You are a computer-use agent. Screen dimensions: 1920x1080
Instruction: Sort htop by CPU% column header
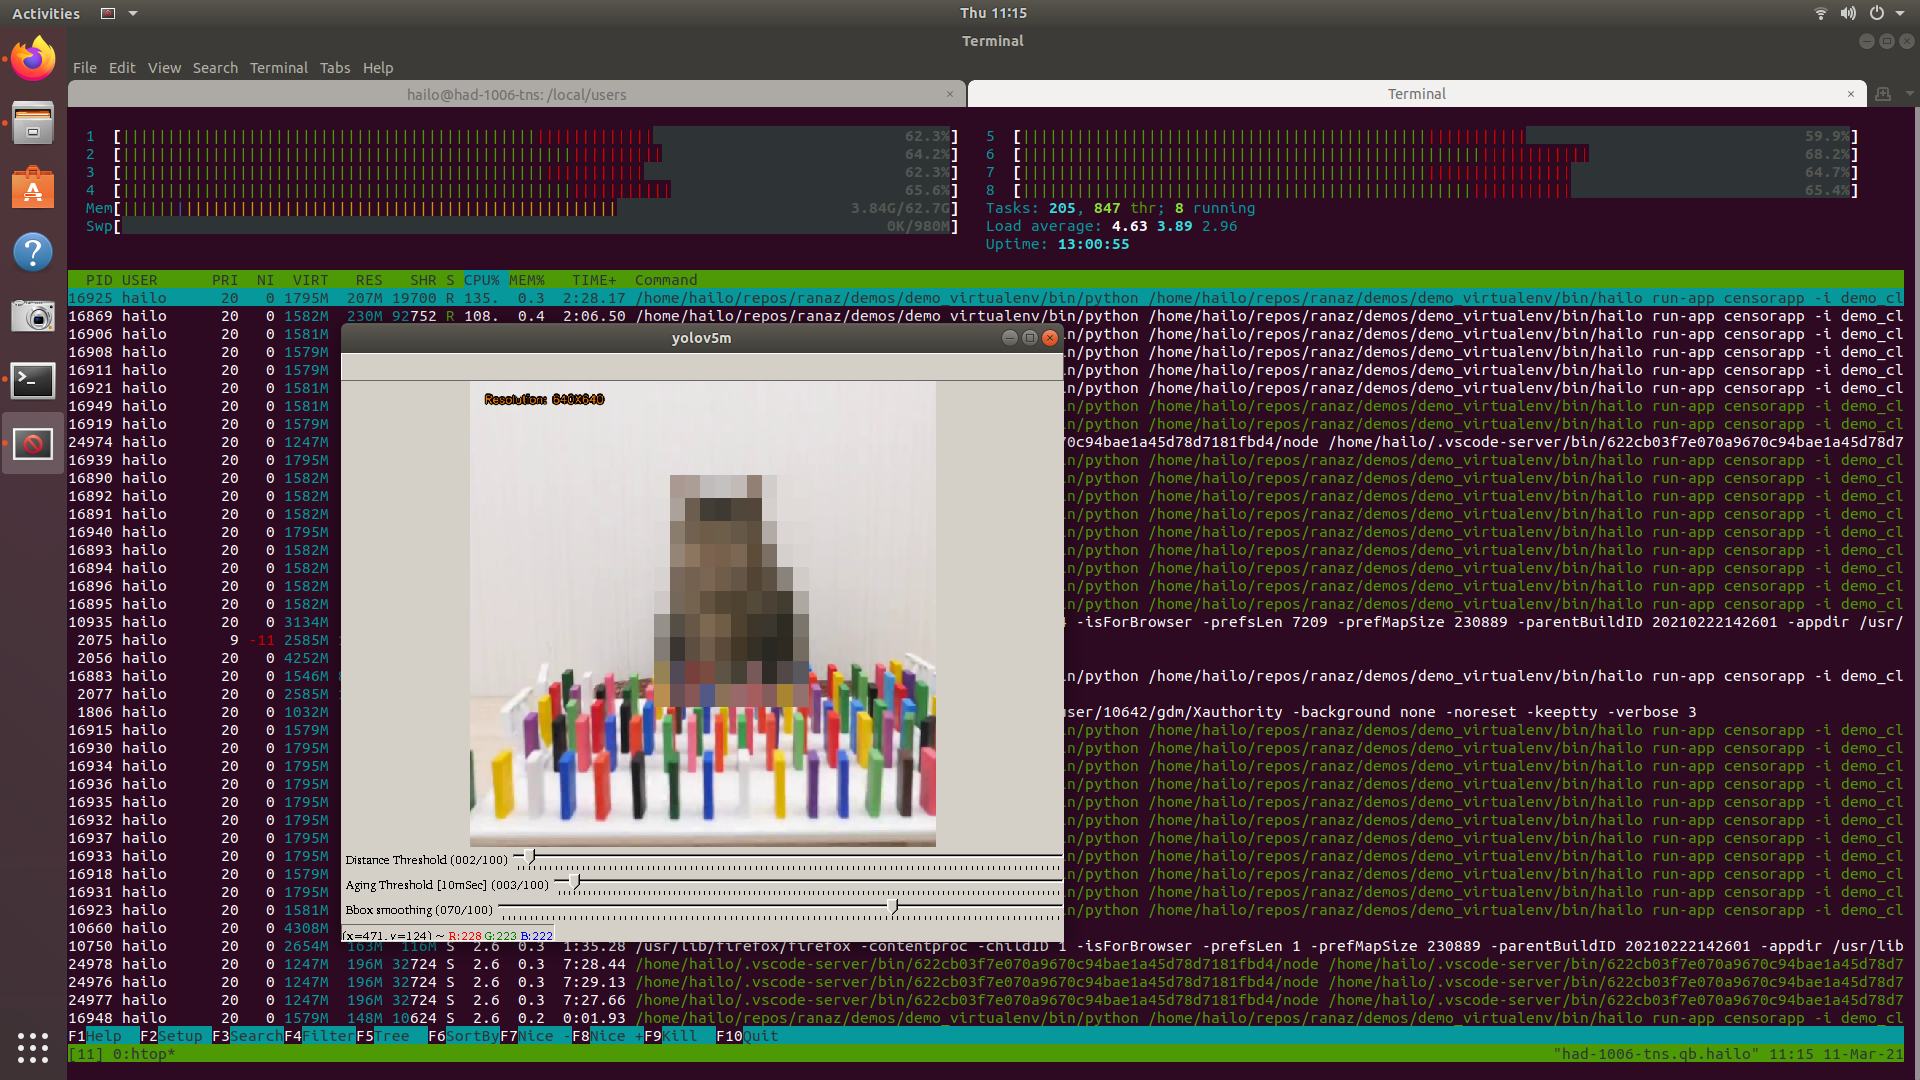[x=481, y=280]
